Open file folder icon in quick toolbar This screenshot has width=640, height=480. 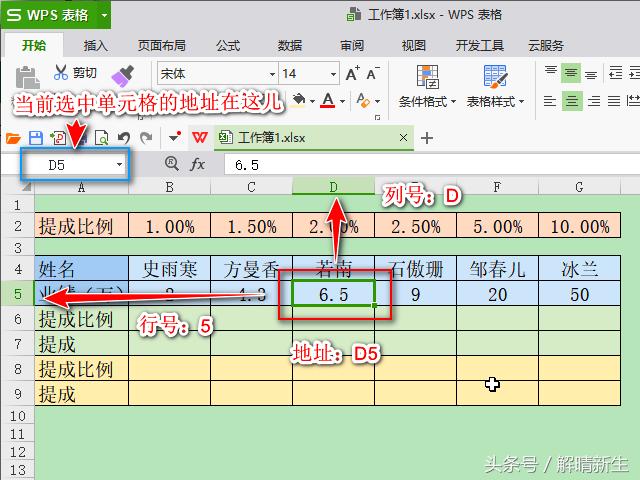point(13,138)
